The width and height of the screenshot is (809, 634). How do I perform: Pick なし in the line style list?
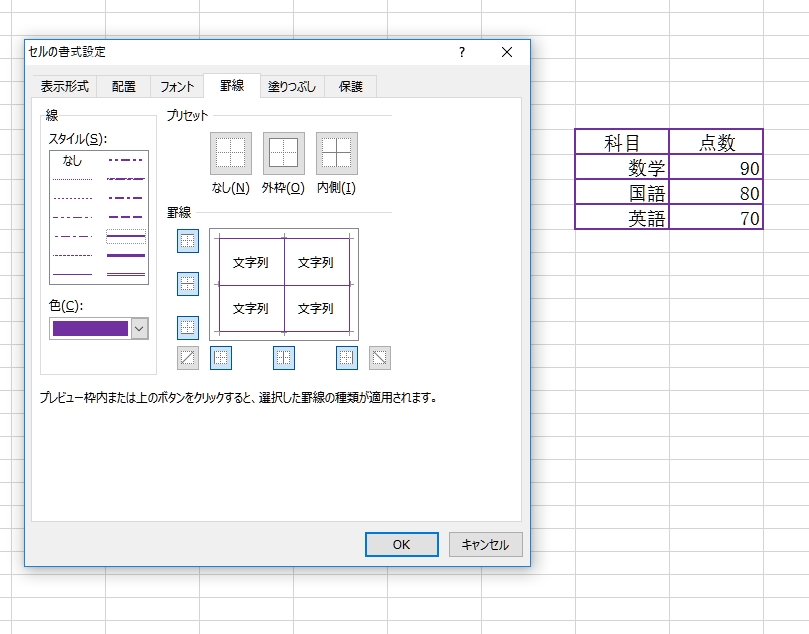pos(72,160)
